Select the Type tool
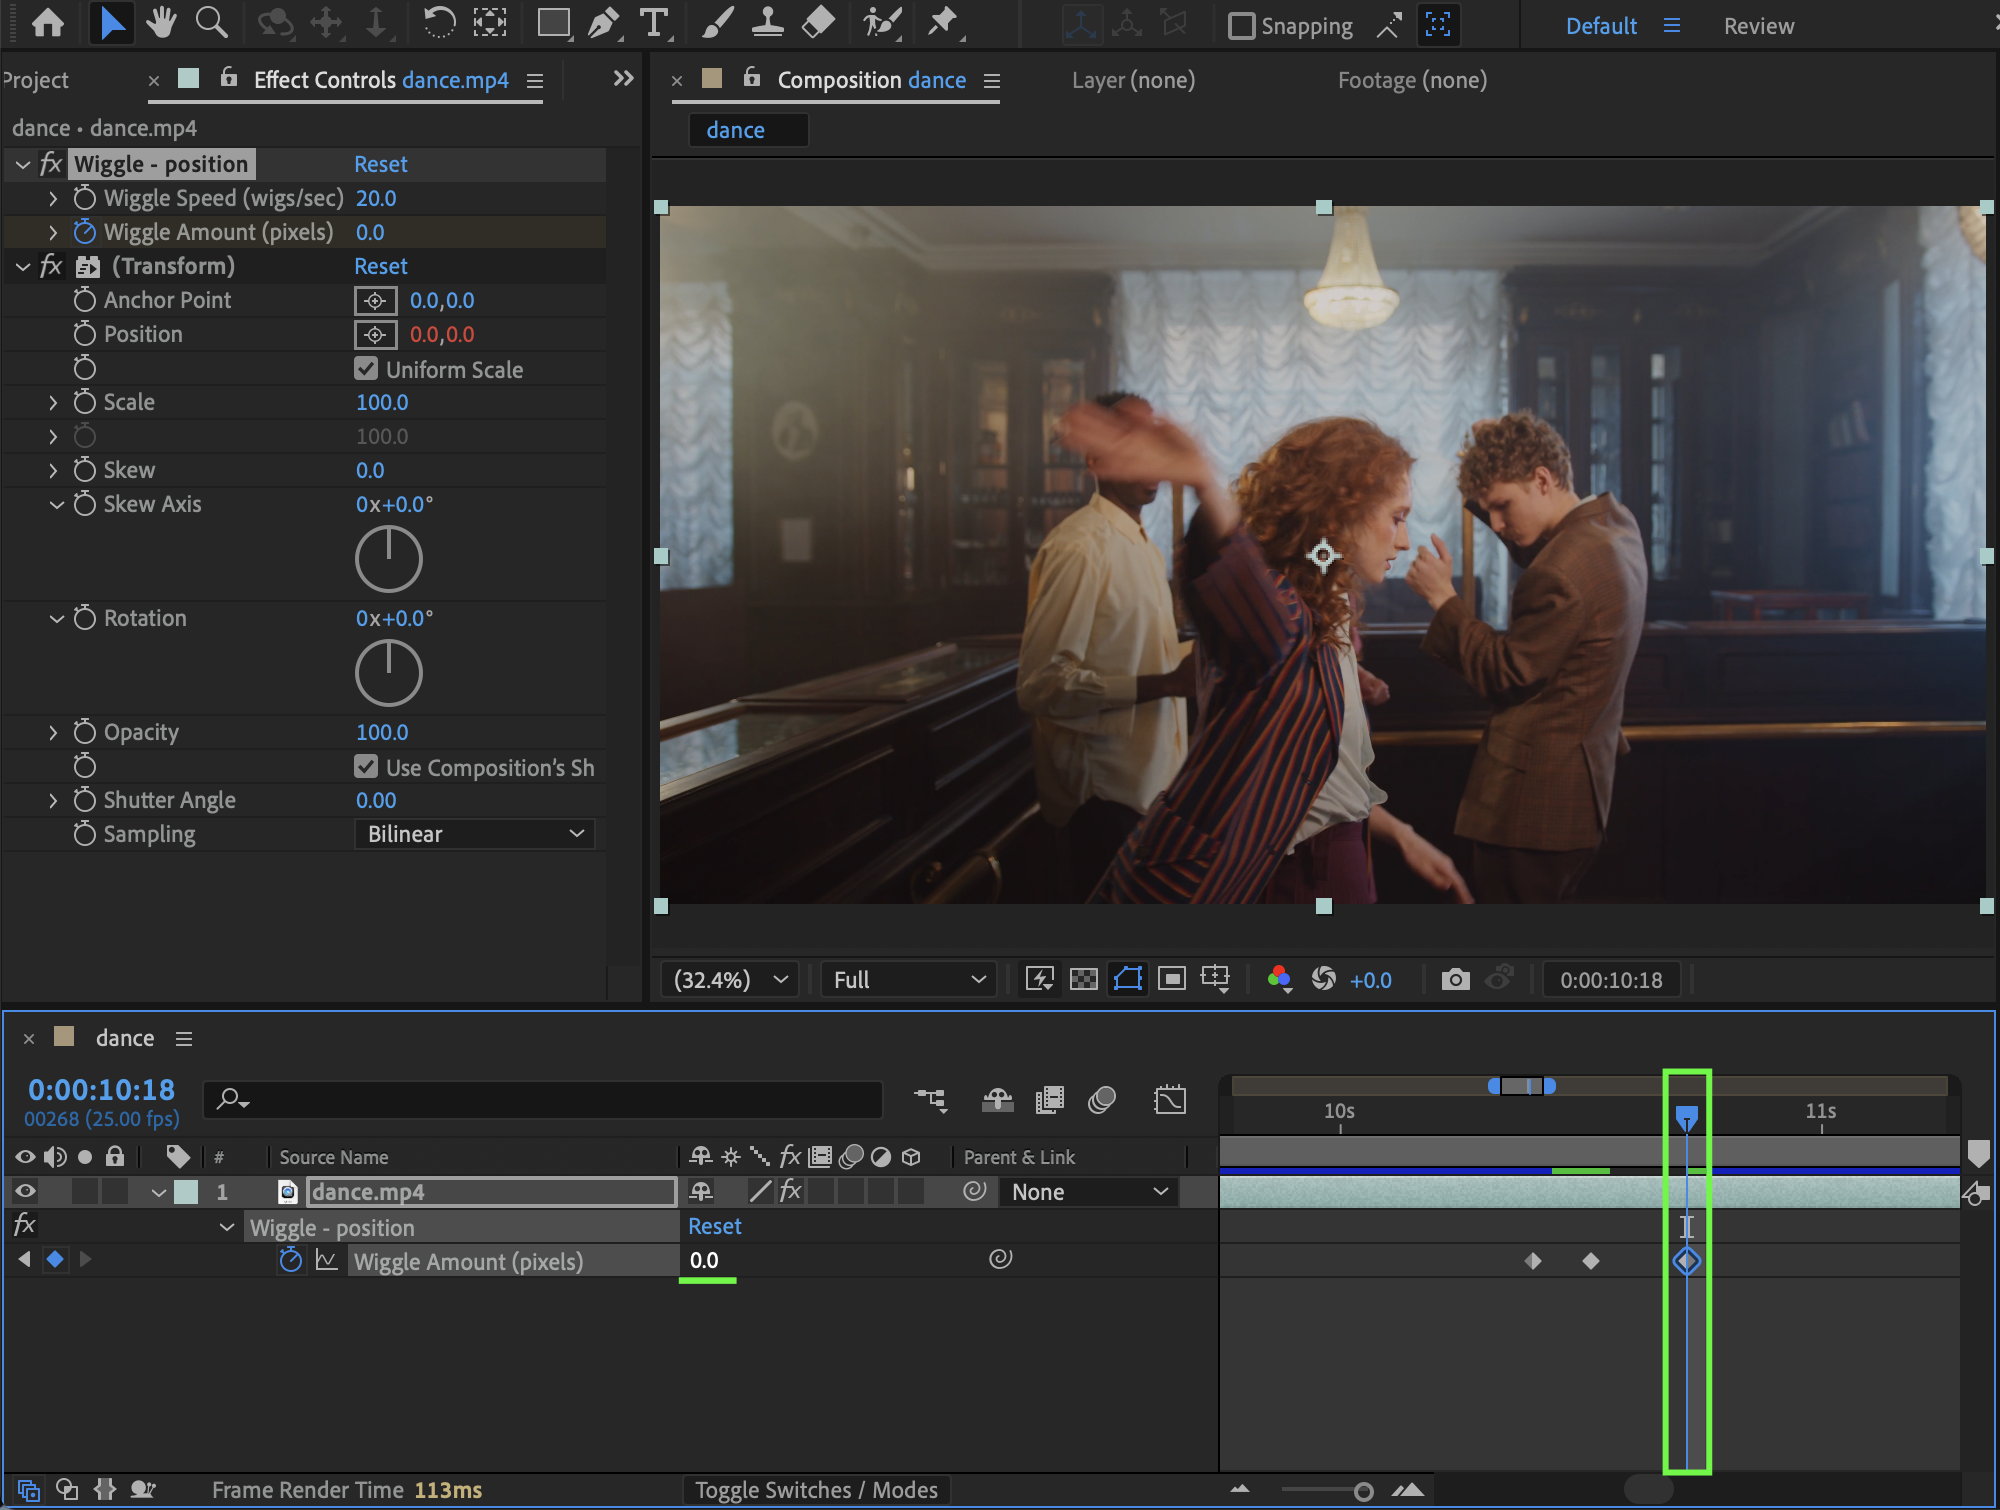The image size is (2000, 1510). (x=654, y=22)
